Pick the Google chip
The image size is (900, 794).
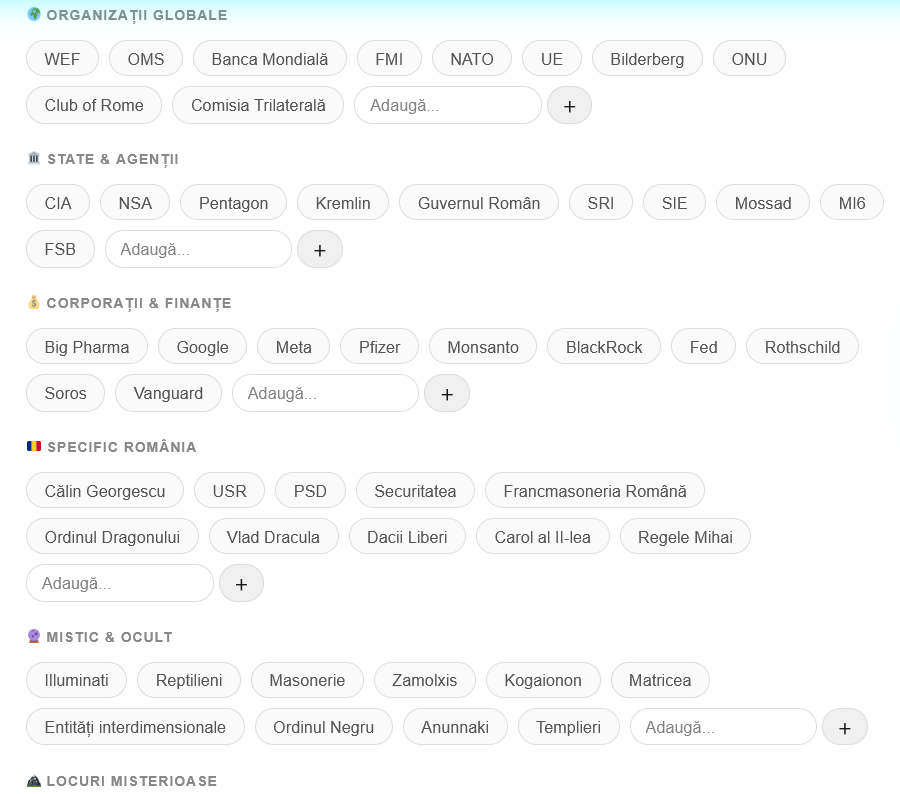click(x=203, y=347)
